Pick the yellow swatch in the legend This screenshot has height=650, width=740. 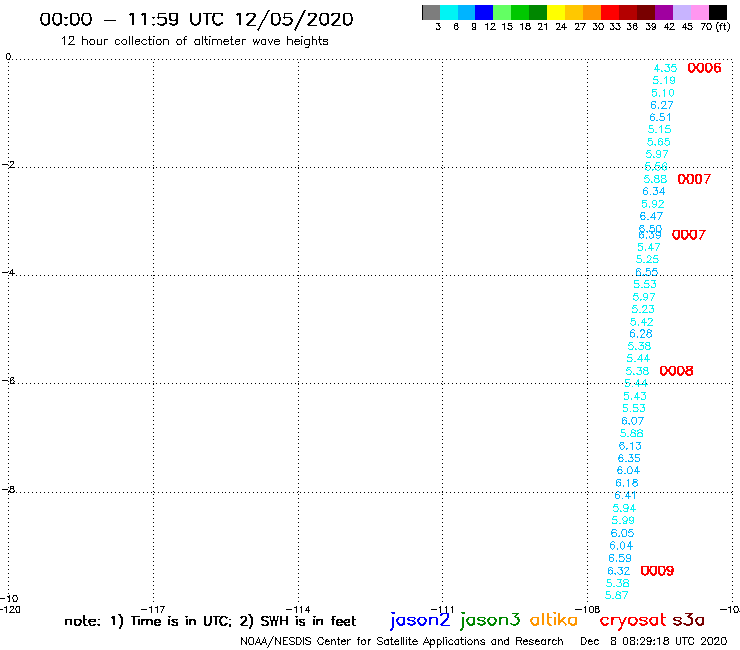click(x=556, y=13)
